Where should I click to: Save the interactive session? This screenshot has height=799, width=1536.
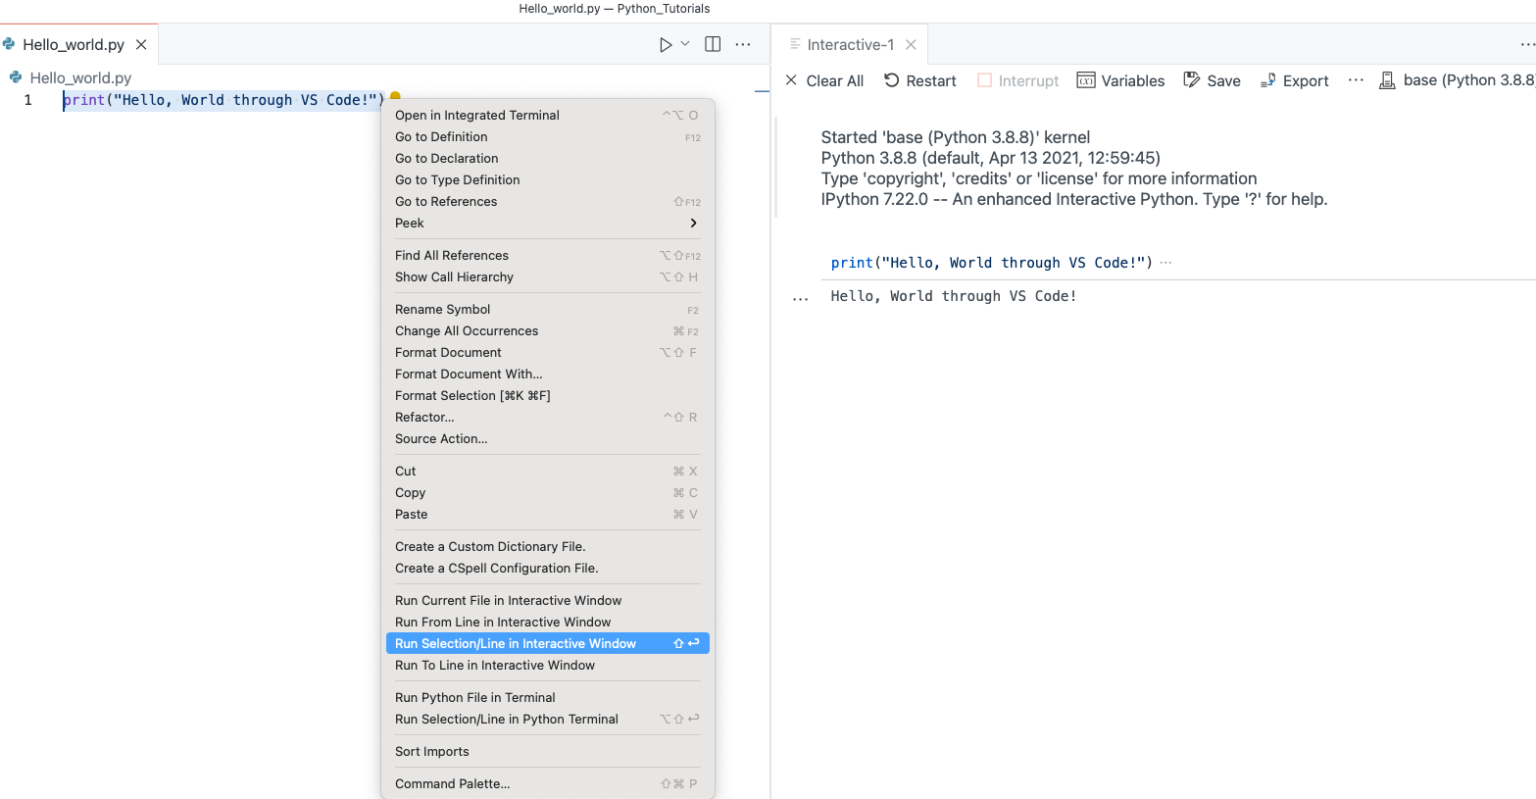[1212, 80]
